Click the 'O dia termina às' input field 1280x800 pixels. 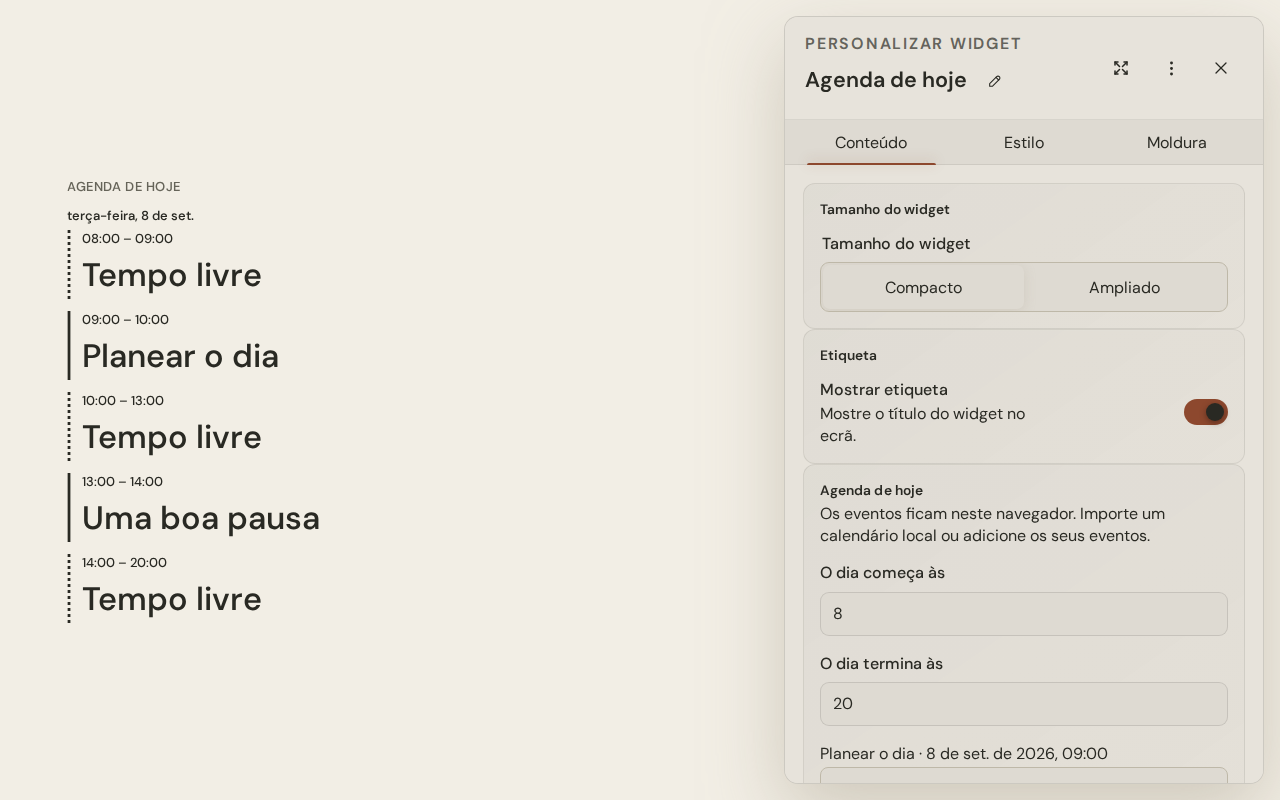[x=1024, y=704]
